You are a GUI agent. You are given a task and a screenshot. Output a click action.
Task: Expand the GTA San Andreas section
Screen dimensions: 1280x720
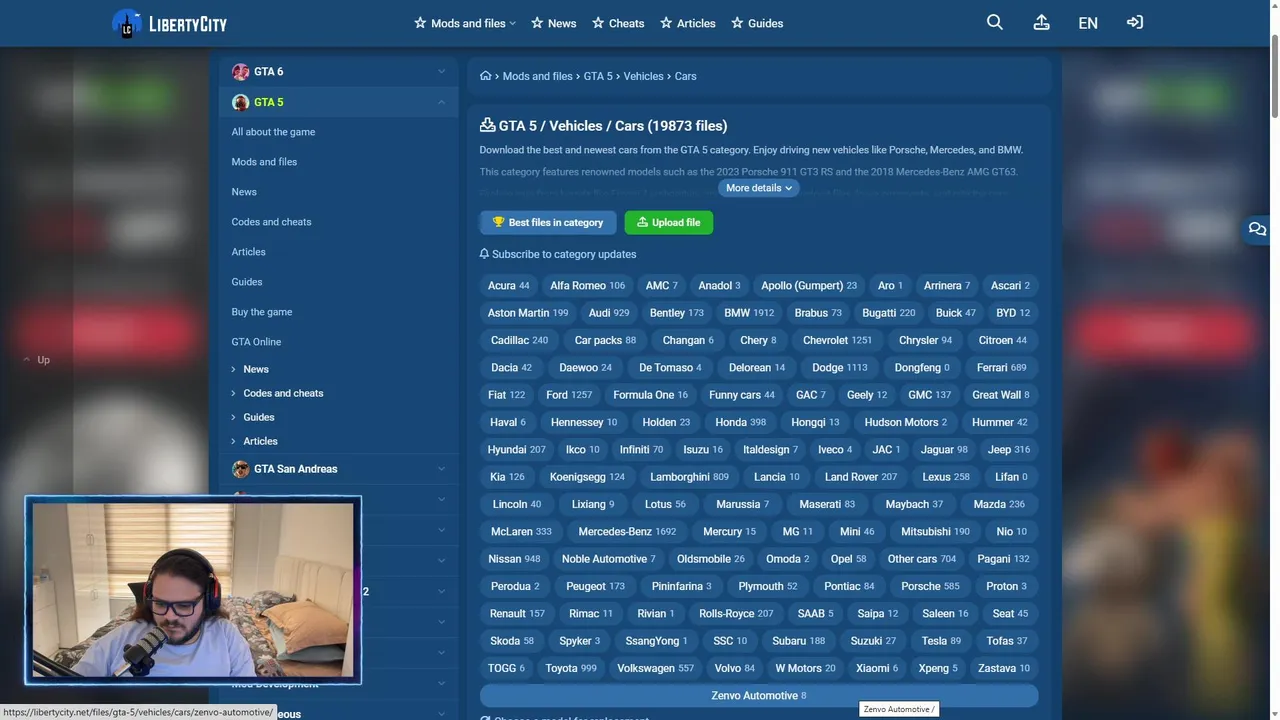coord(339,469)
